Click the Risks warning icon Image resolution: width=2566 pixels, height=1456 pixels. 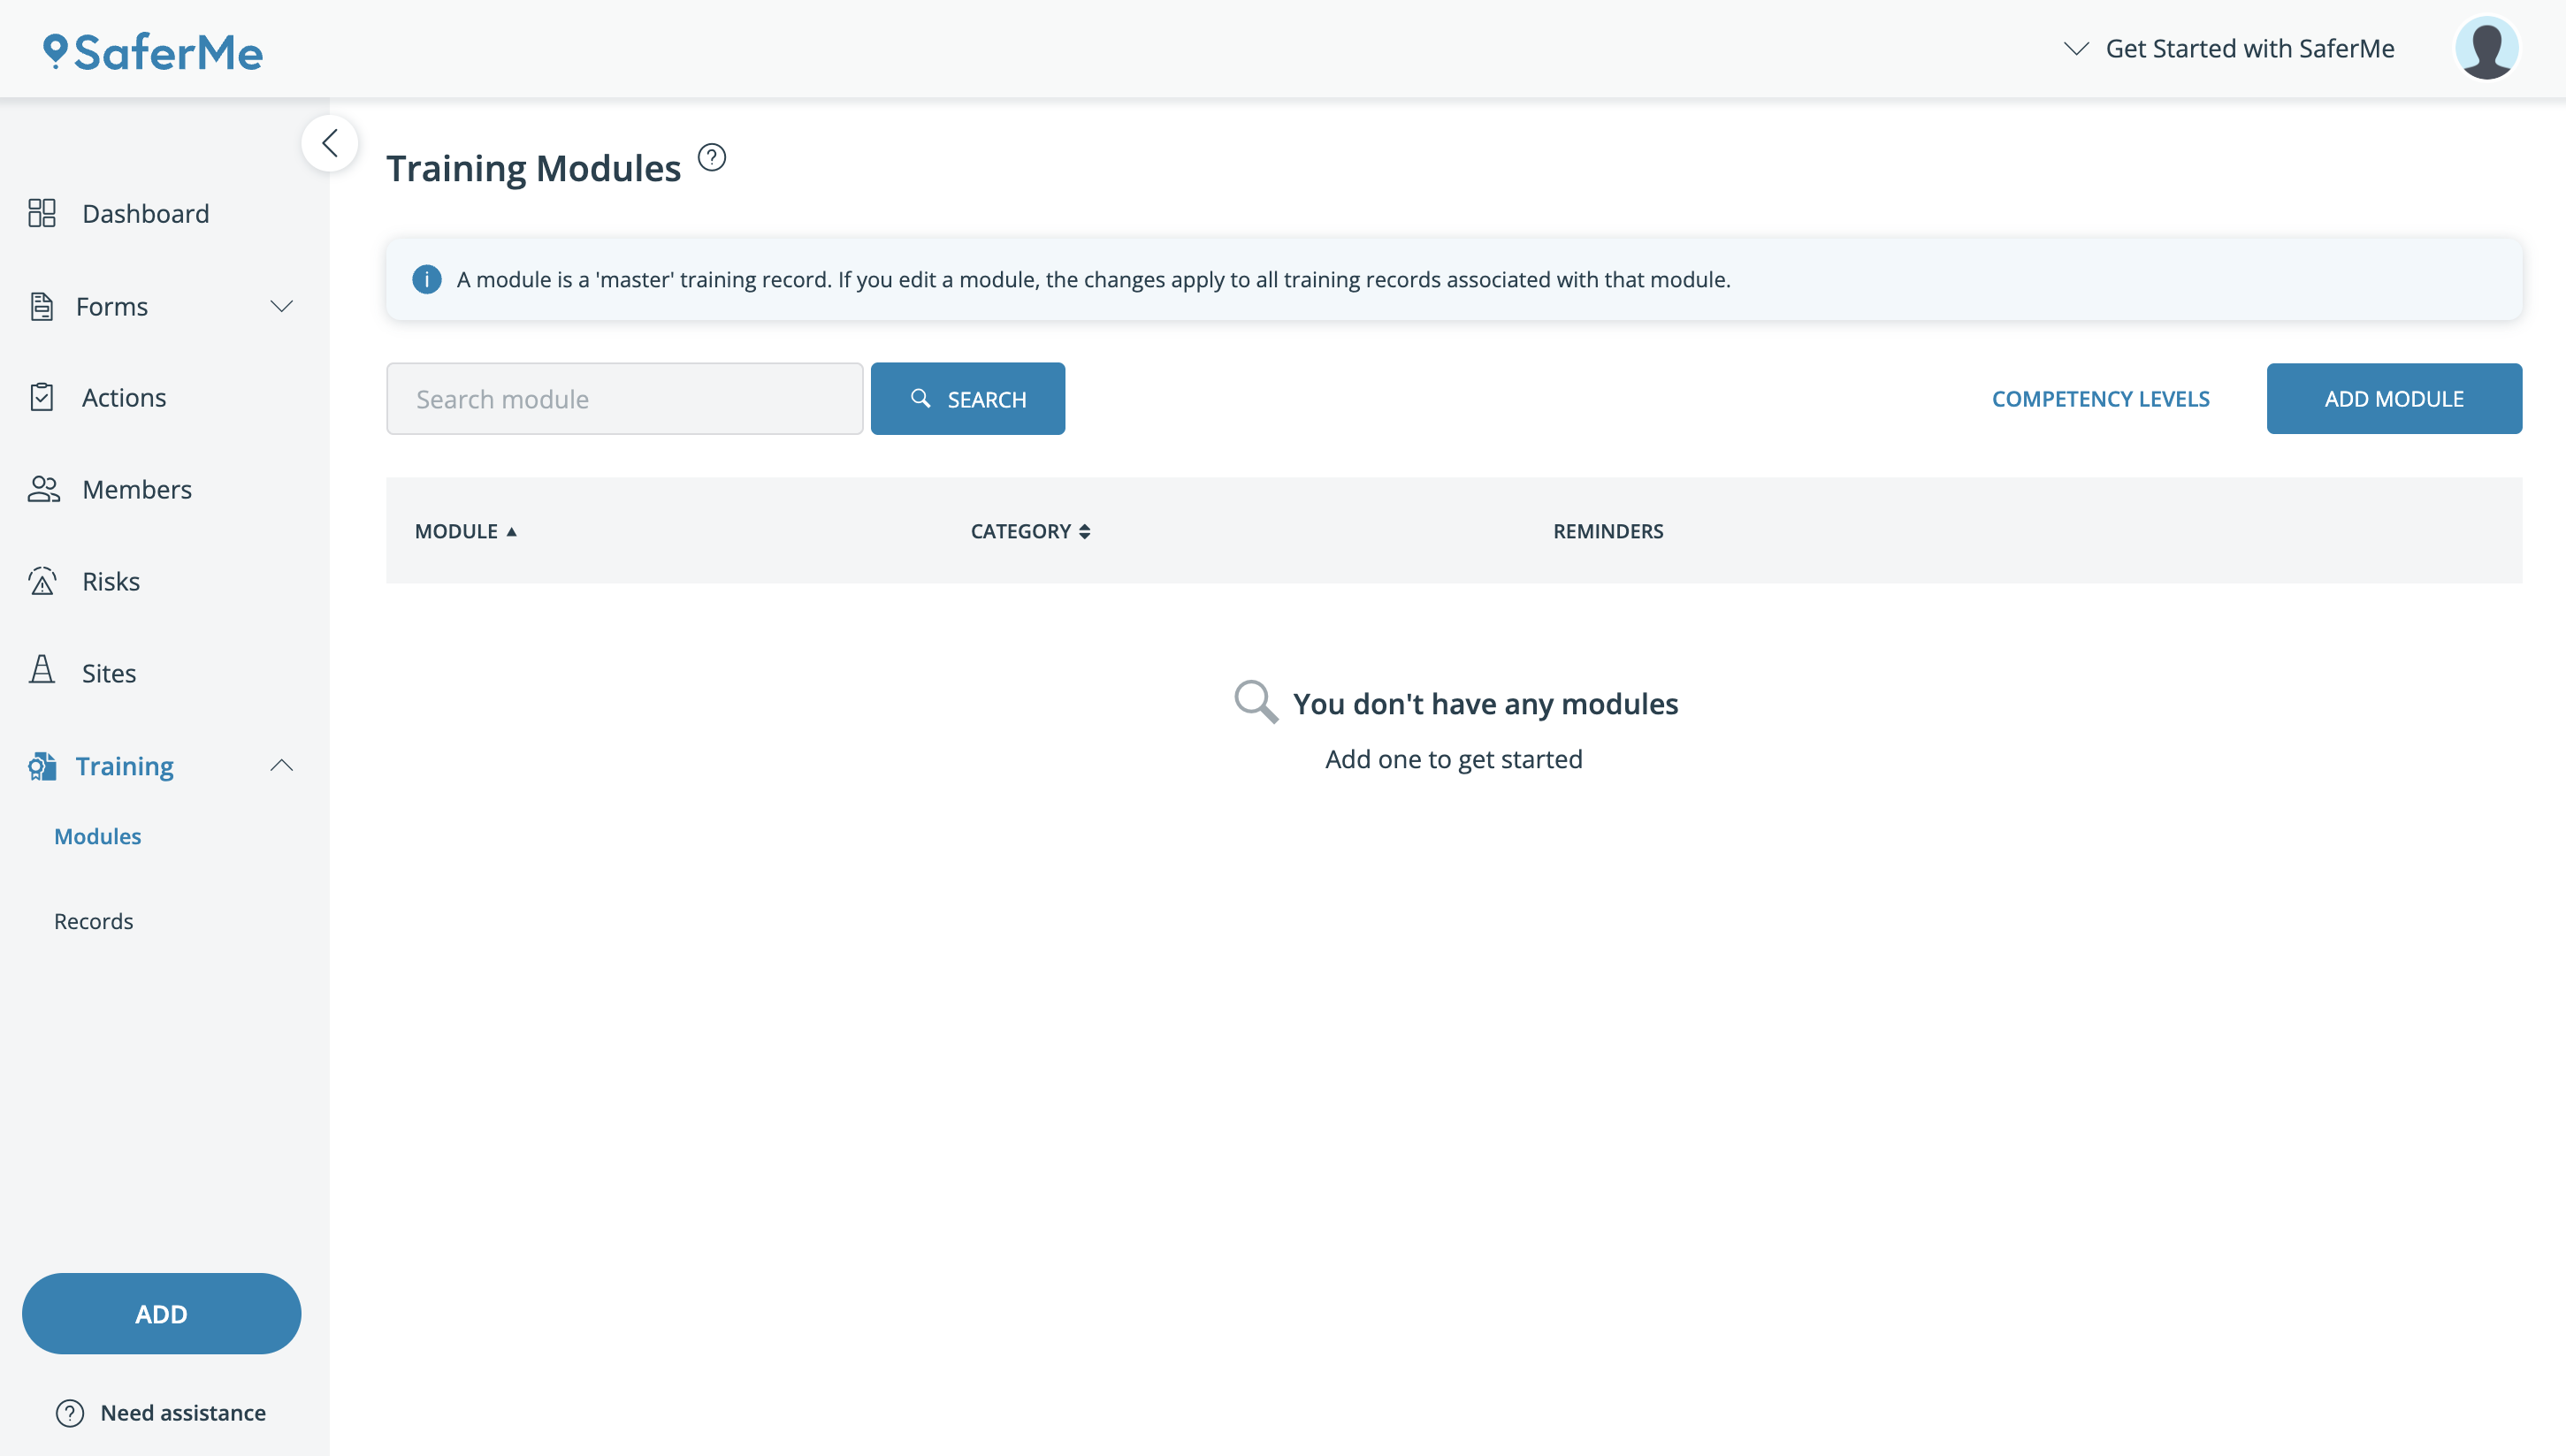coord(42,581)
